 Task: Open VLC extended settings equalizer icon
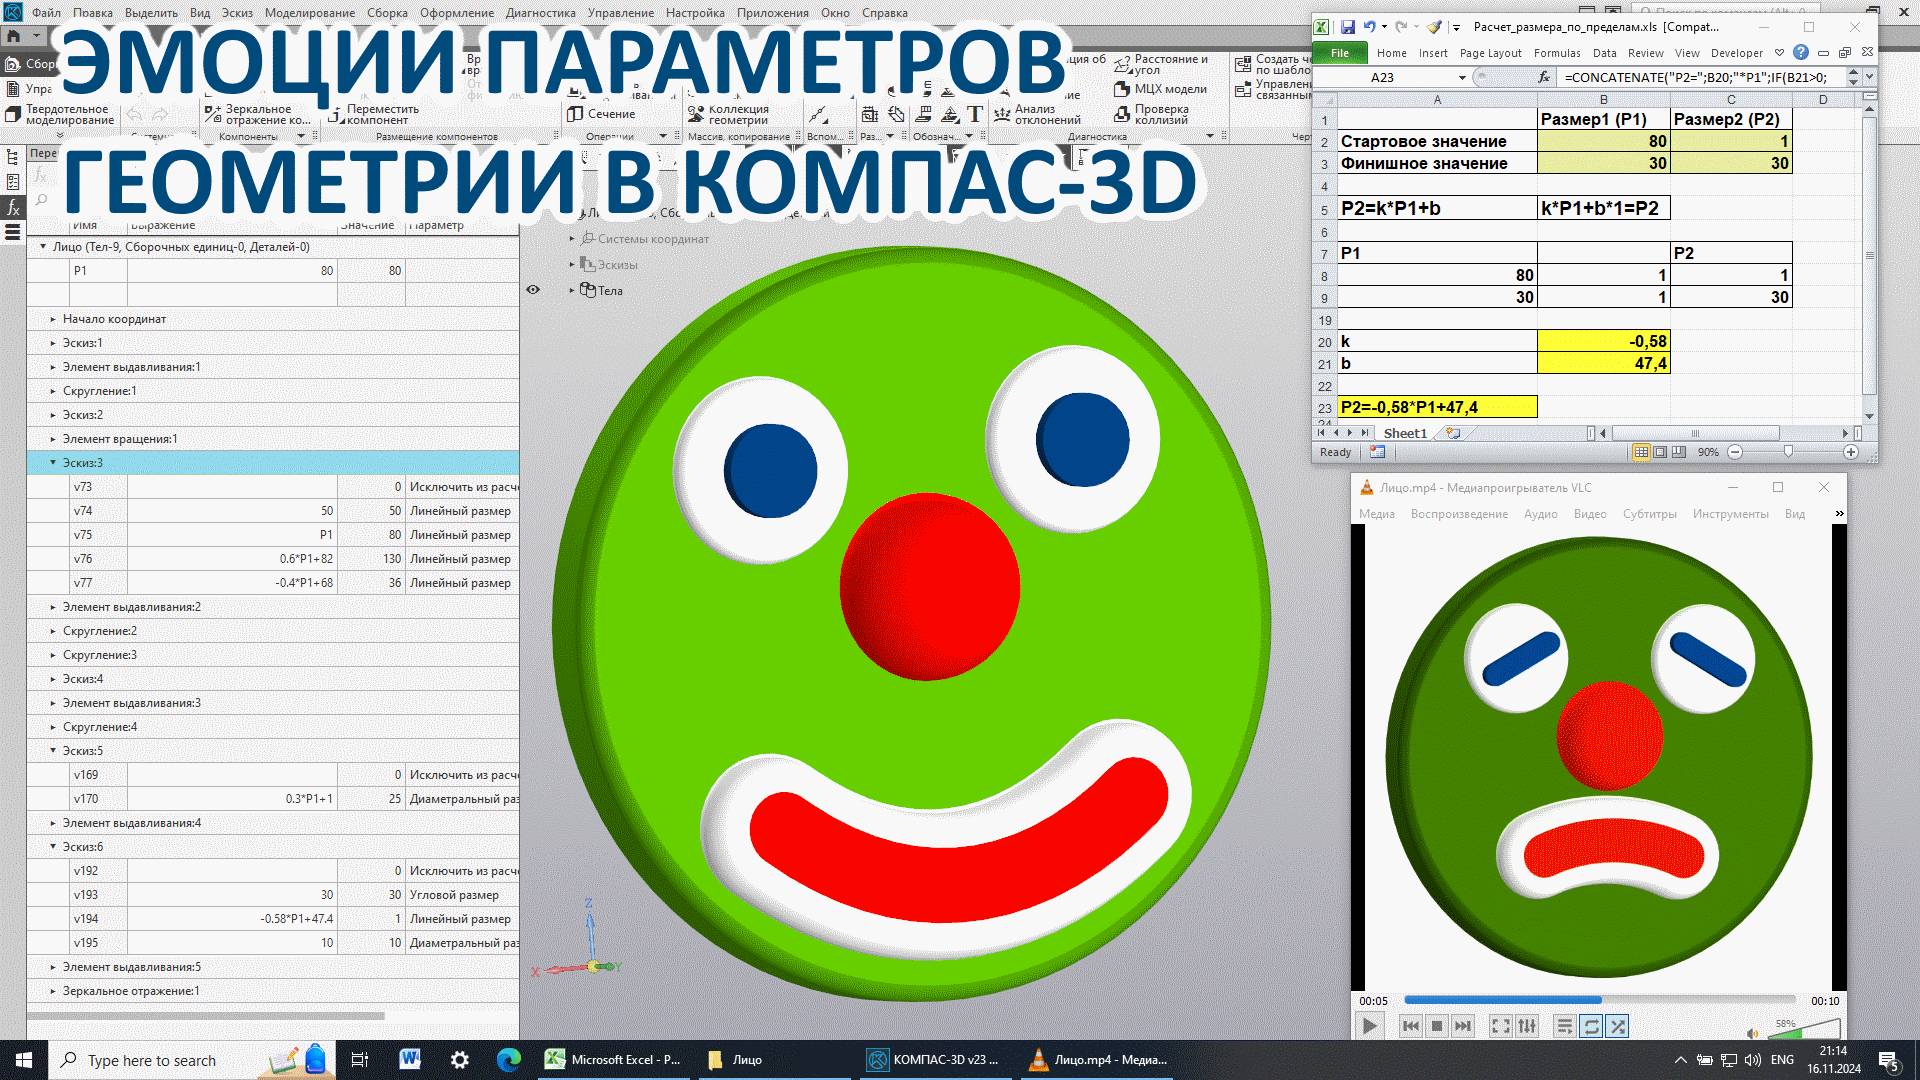pos(1527,1026)
